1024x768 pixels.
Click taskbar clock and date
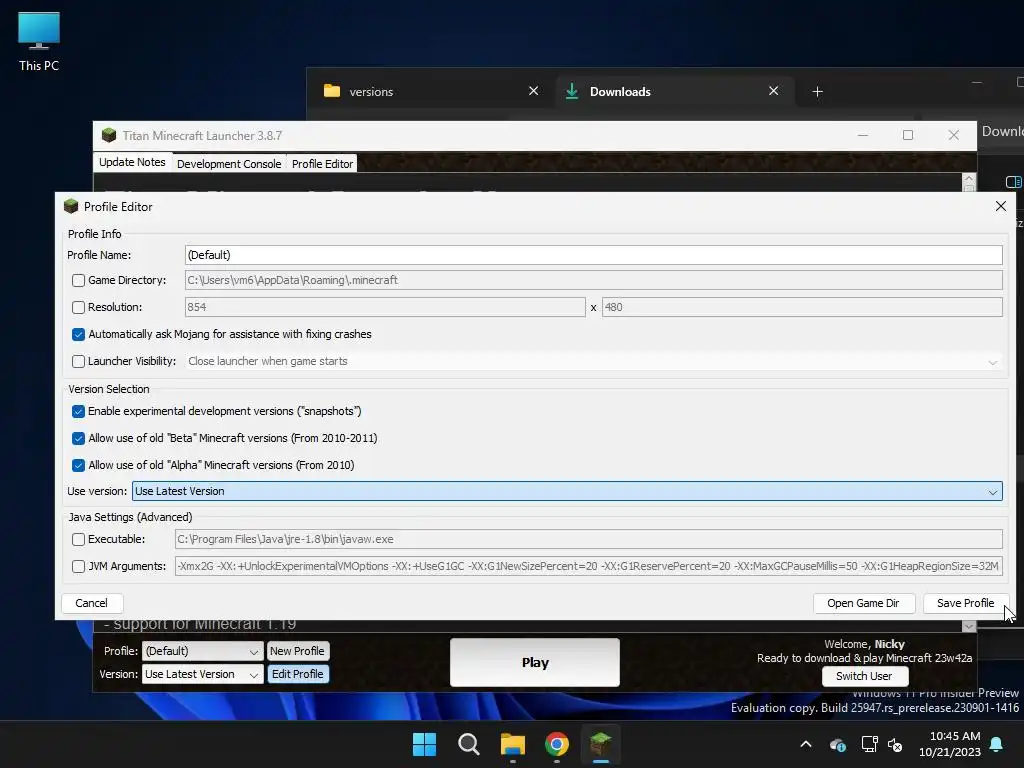tap(950, 744)
